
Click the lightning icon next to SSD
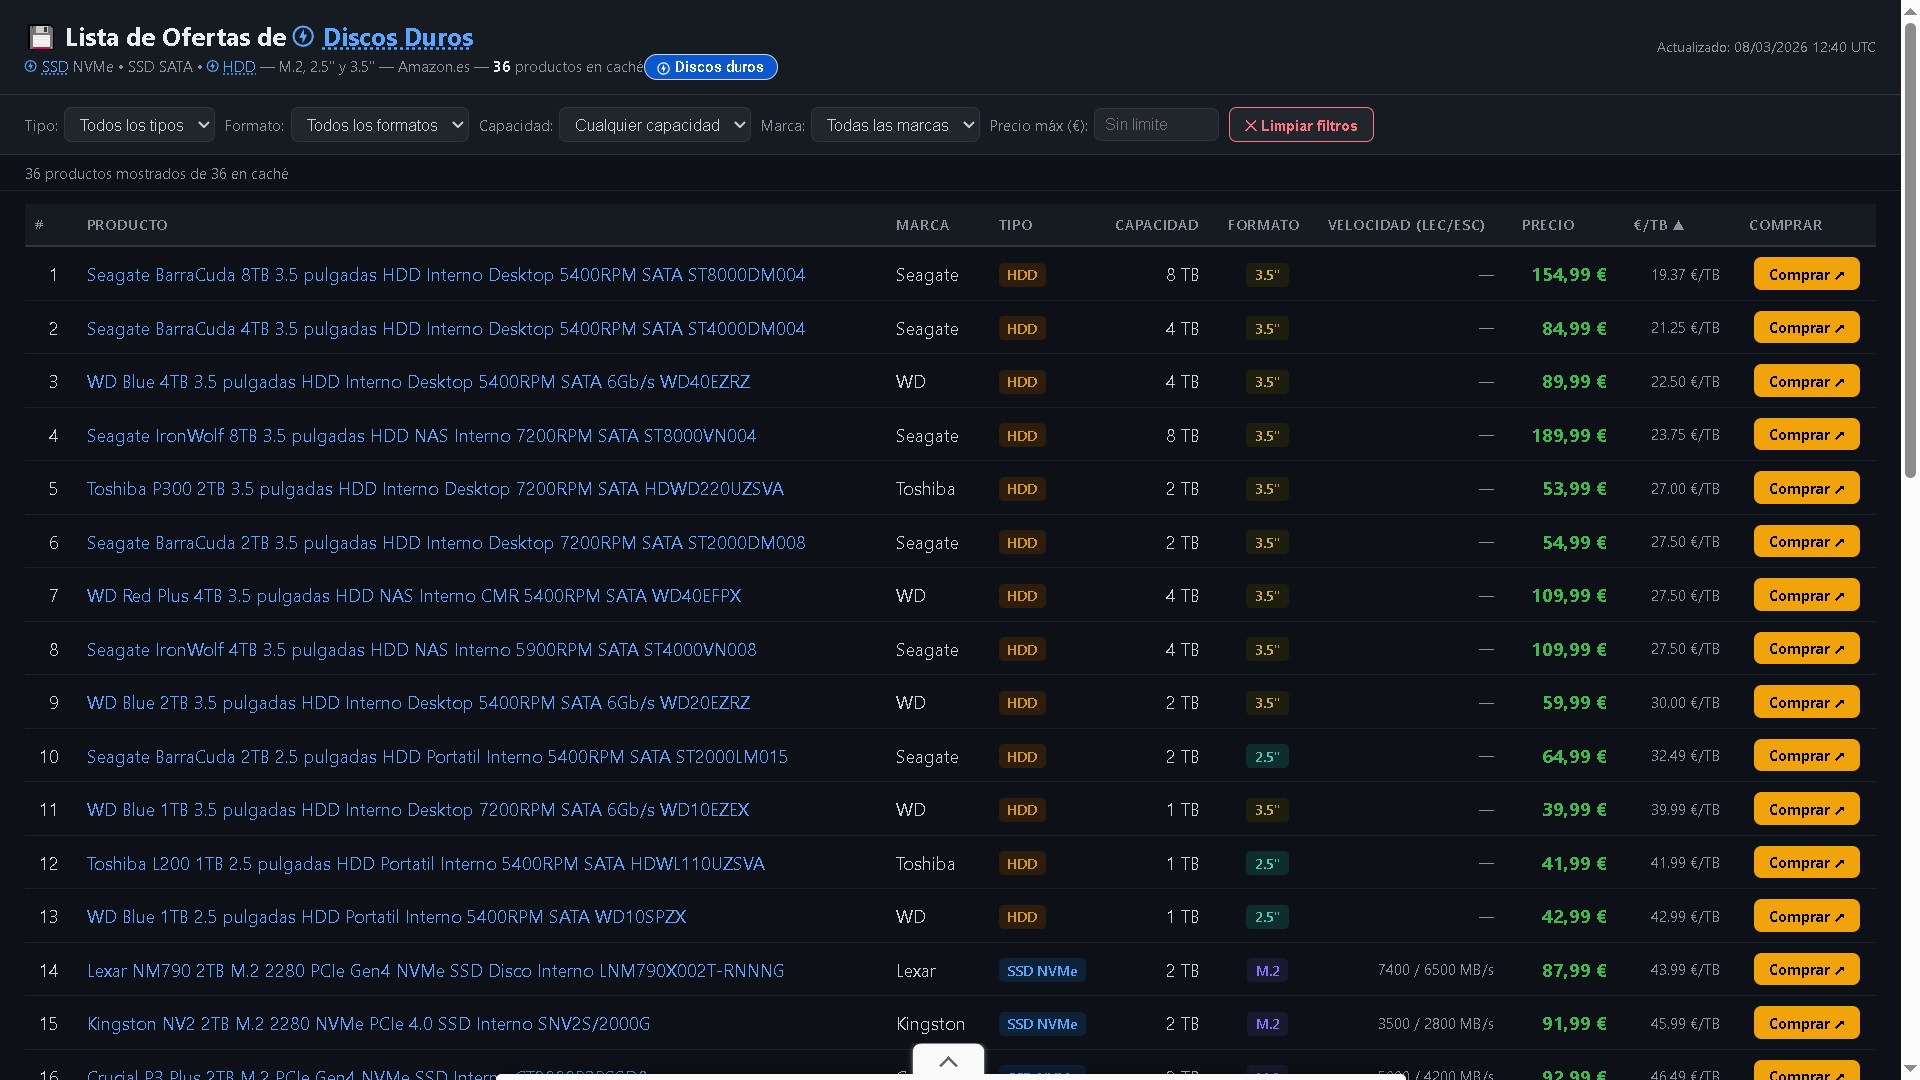[31, 67]
